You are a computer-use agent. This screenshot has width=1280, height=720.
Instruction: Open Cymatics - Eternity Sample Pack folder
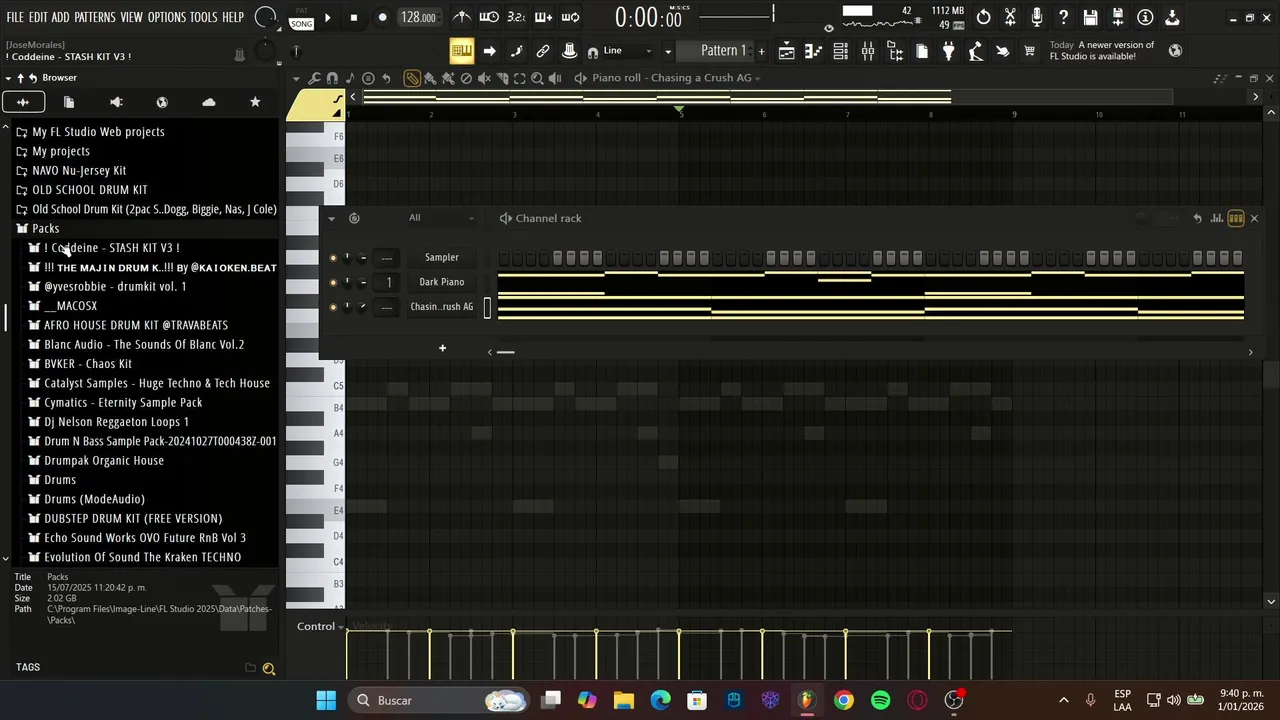tap(115, 402)
